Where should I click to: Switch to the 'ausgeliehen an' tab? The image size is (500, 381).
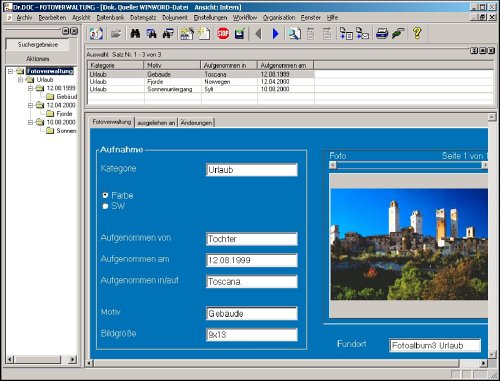point(156,123)
